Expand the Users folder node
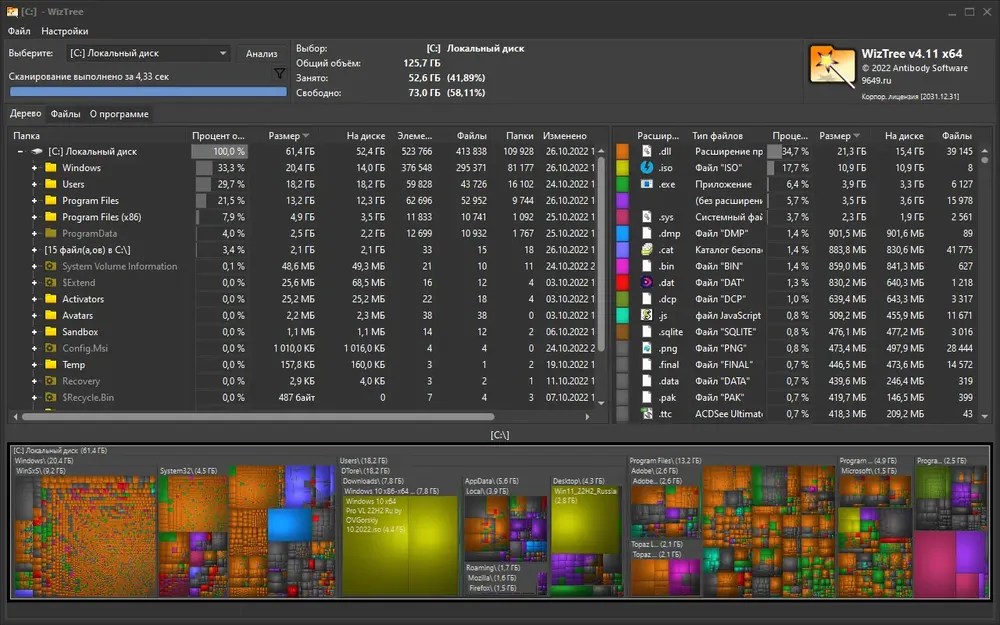Screen dimensions: 1000x625 [34, 184]
